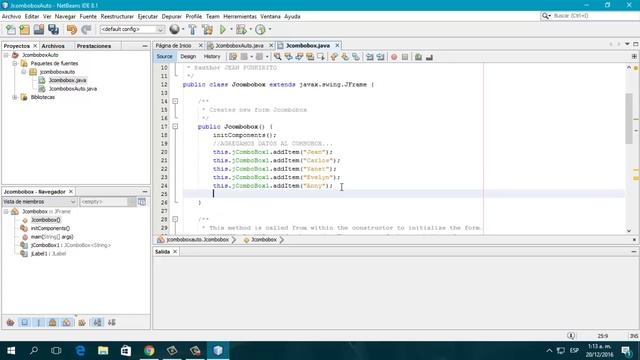Click the Buscar quick search field
This screenshot has height=360, width=640.
[591, 16]
